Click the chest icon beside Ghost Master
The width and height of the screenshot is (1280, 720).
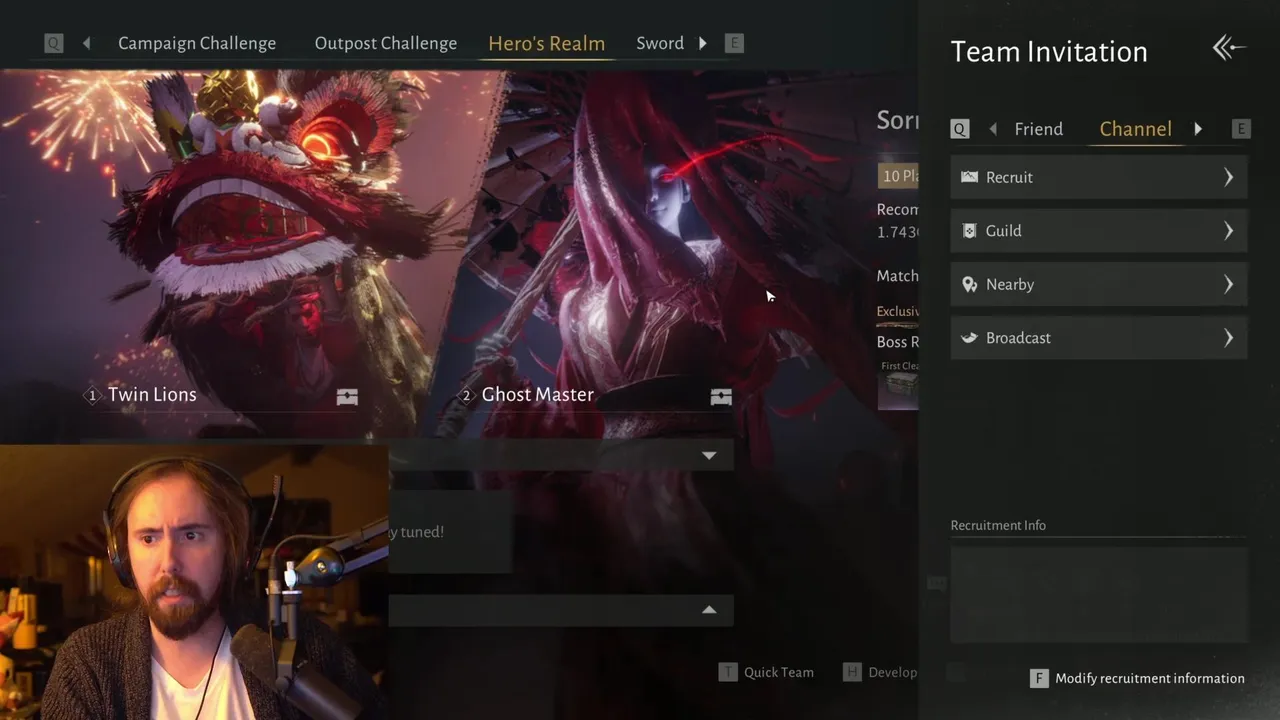pos(721,397)
